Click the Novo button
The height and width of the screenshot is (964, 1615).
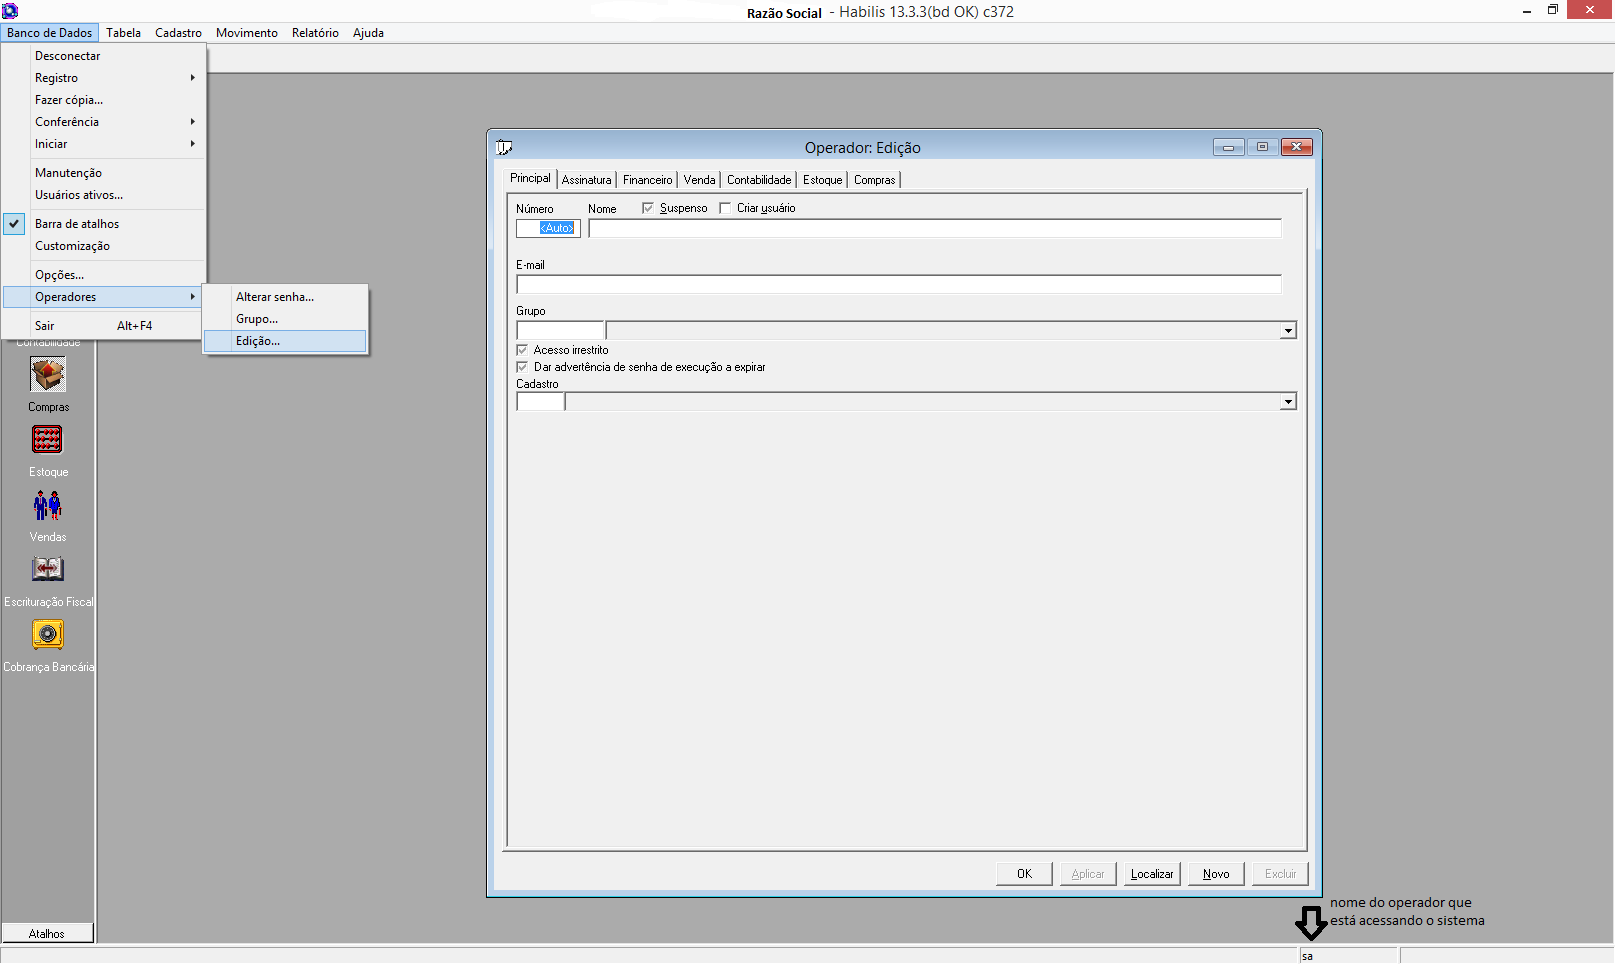(x=1216, y=874)
